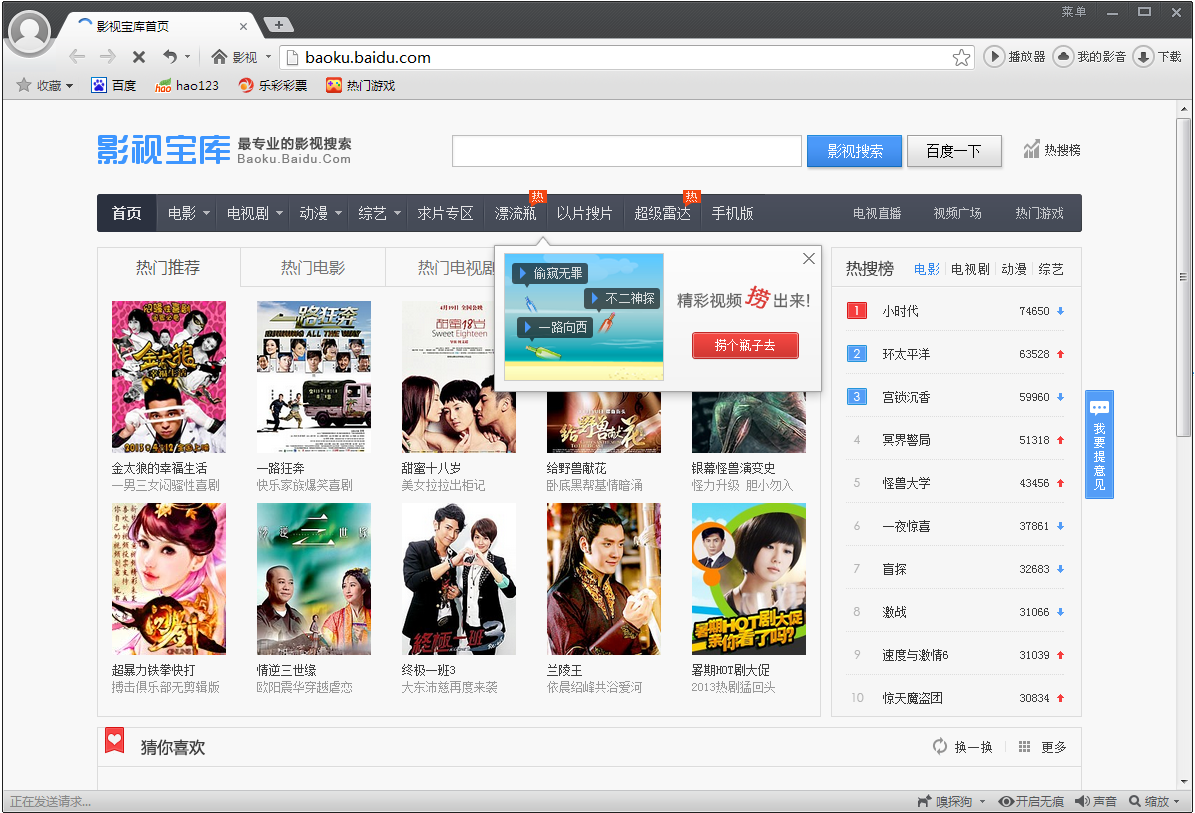Image resolution: width=1195 pixels, height=813 pixels.
Task: Expand the 电影 navigation dropdown
Action: [x=206, y=213]
